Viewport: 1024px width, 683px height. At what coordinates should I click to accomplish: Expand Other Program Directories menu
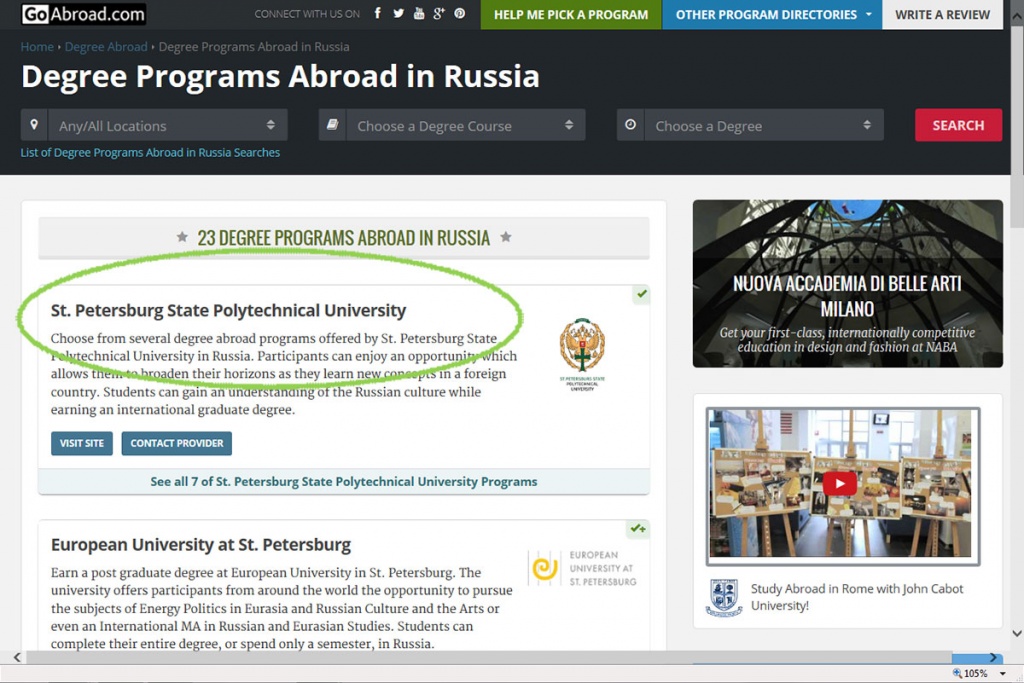773,14
